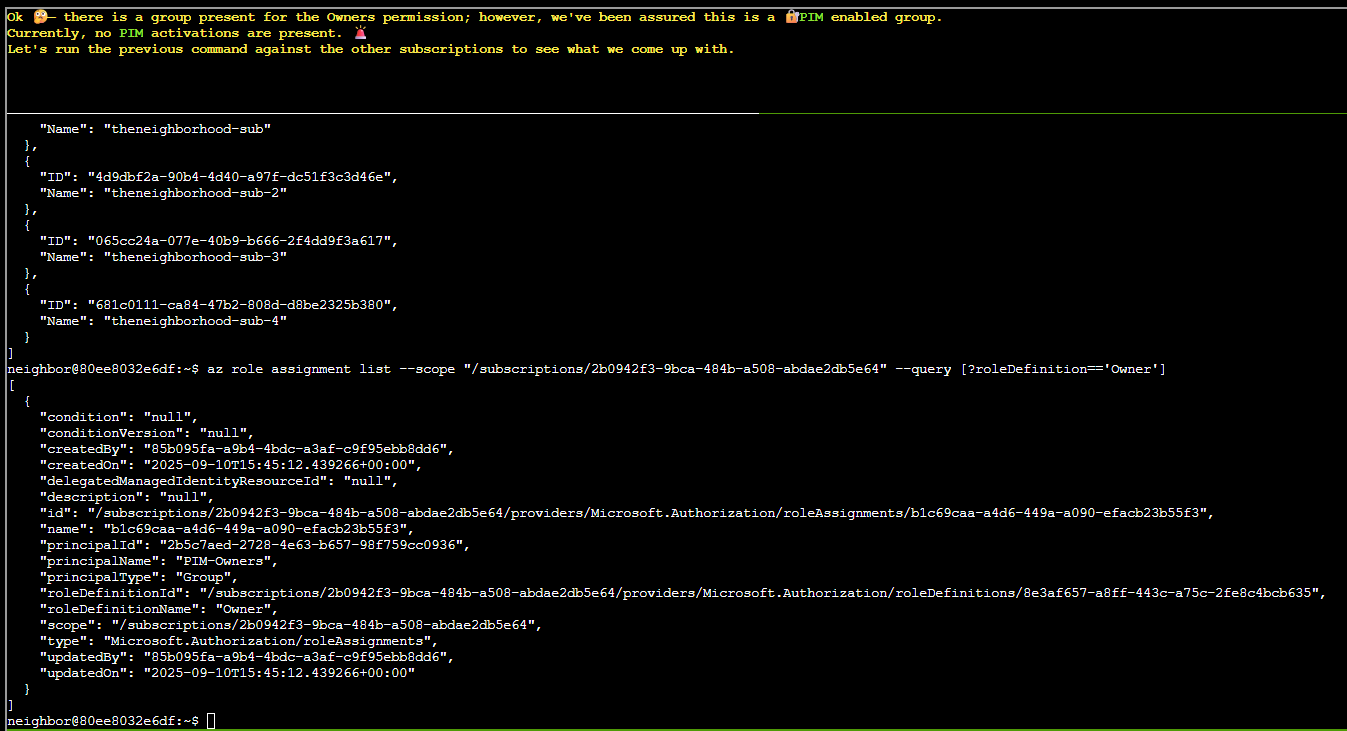Viewport: 1347px width, 731px height.
Task: Click the "roleDefinitionName": "Owner" line
Action: click(159, 609)
